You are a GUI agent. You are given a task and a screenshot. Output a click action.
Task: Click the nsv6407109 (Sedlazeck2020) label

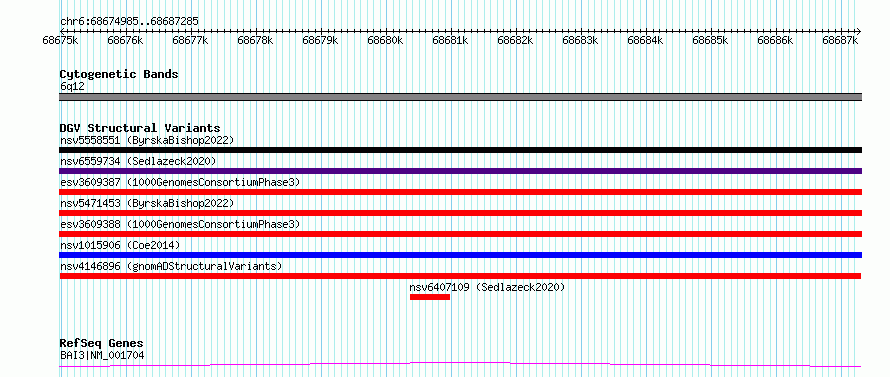[488, 287]
